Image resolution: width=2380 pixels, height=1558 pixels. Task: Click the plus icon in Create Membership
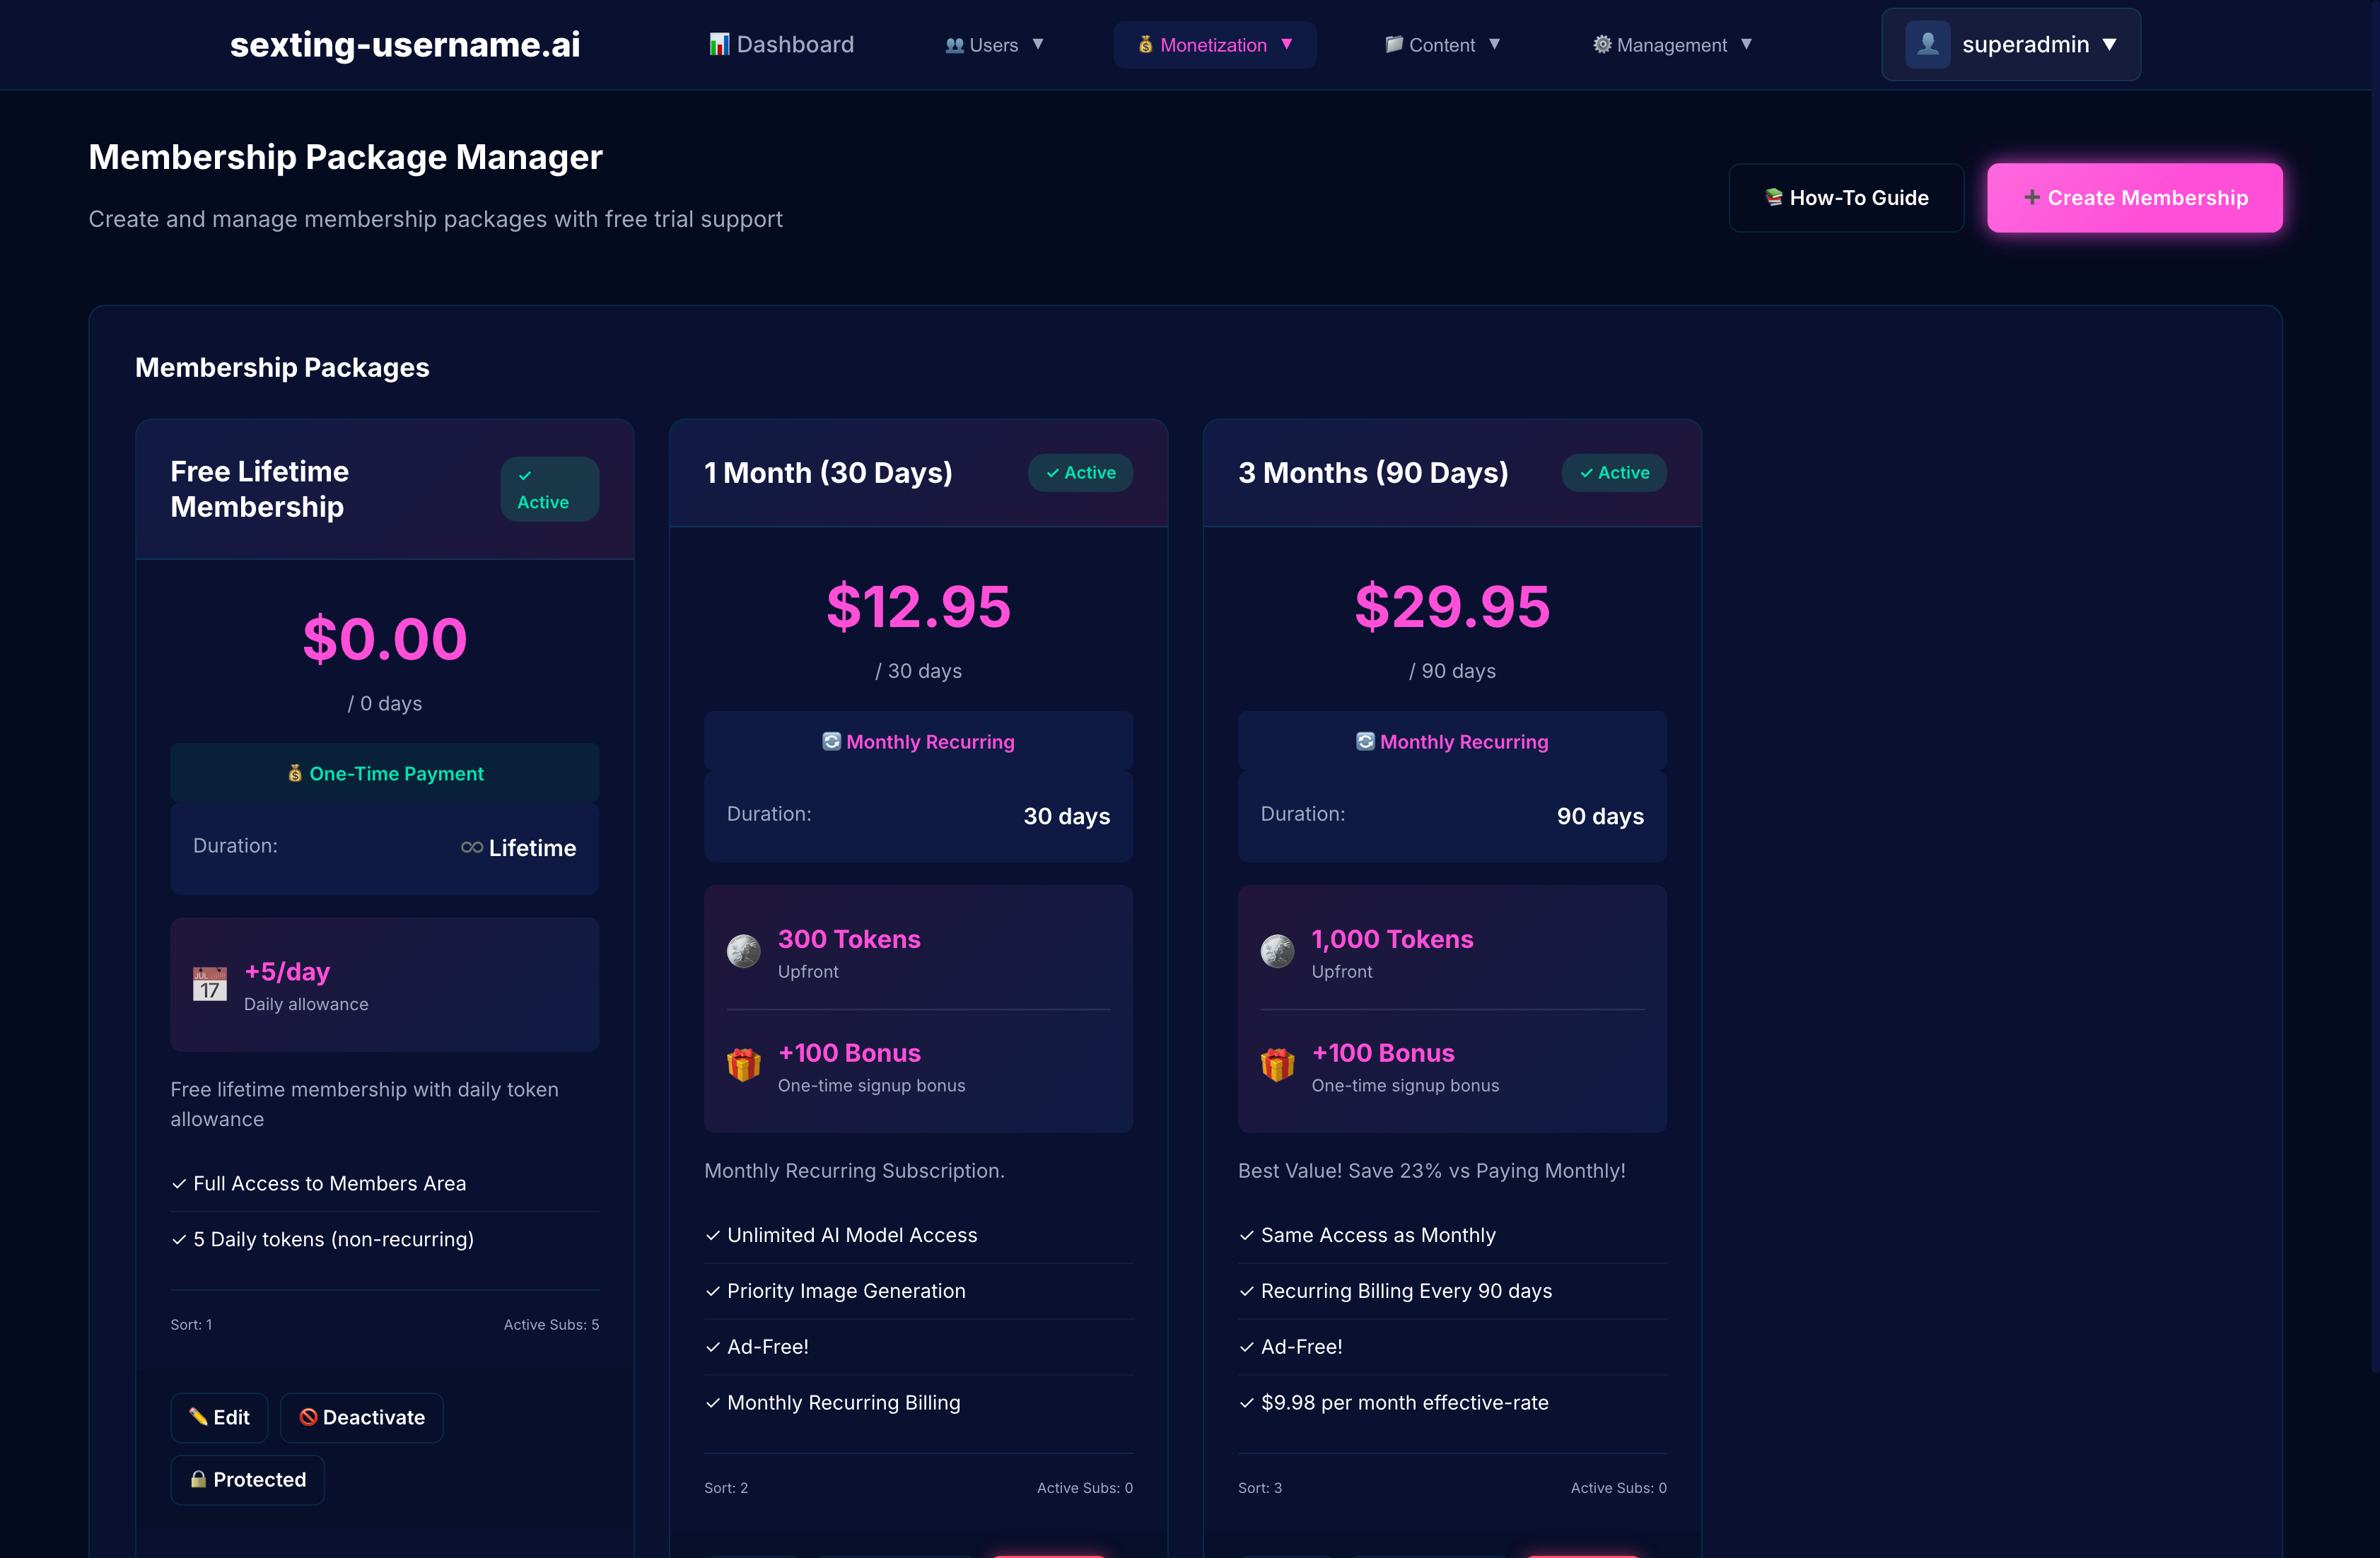point(2032,197)
